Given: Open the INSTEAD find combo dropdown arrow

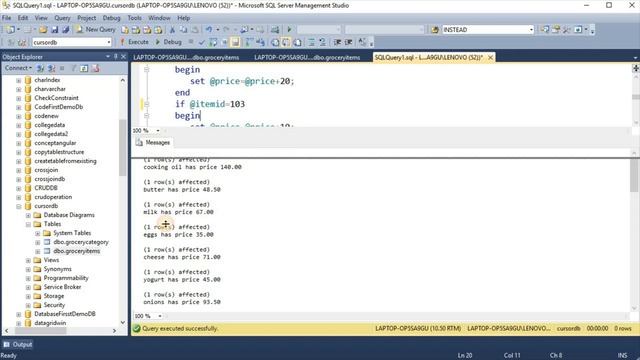Looking at the screenshot, I should (531, 29).
